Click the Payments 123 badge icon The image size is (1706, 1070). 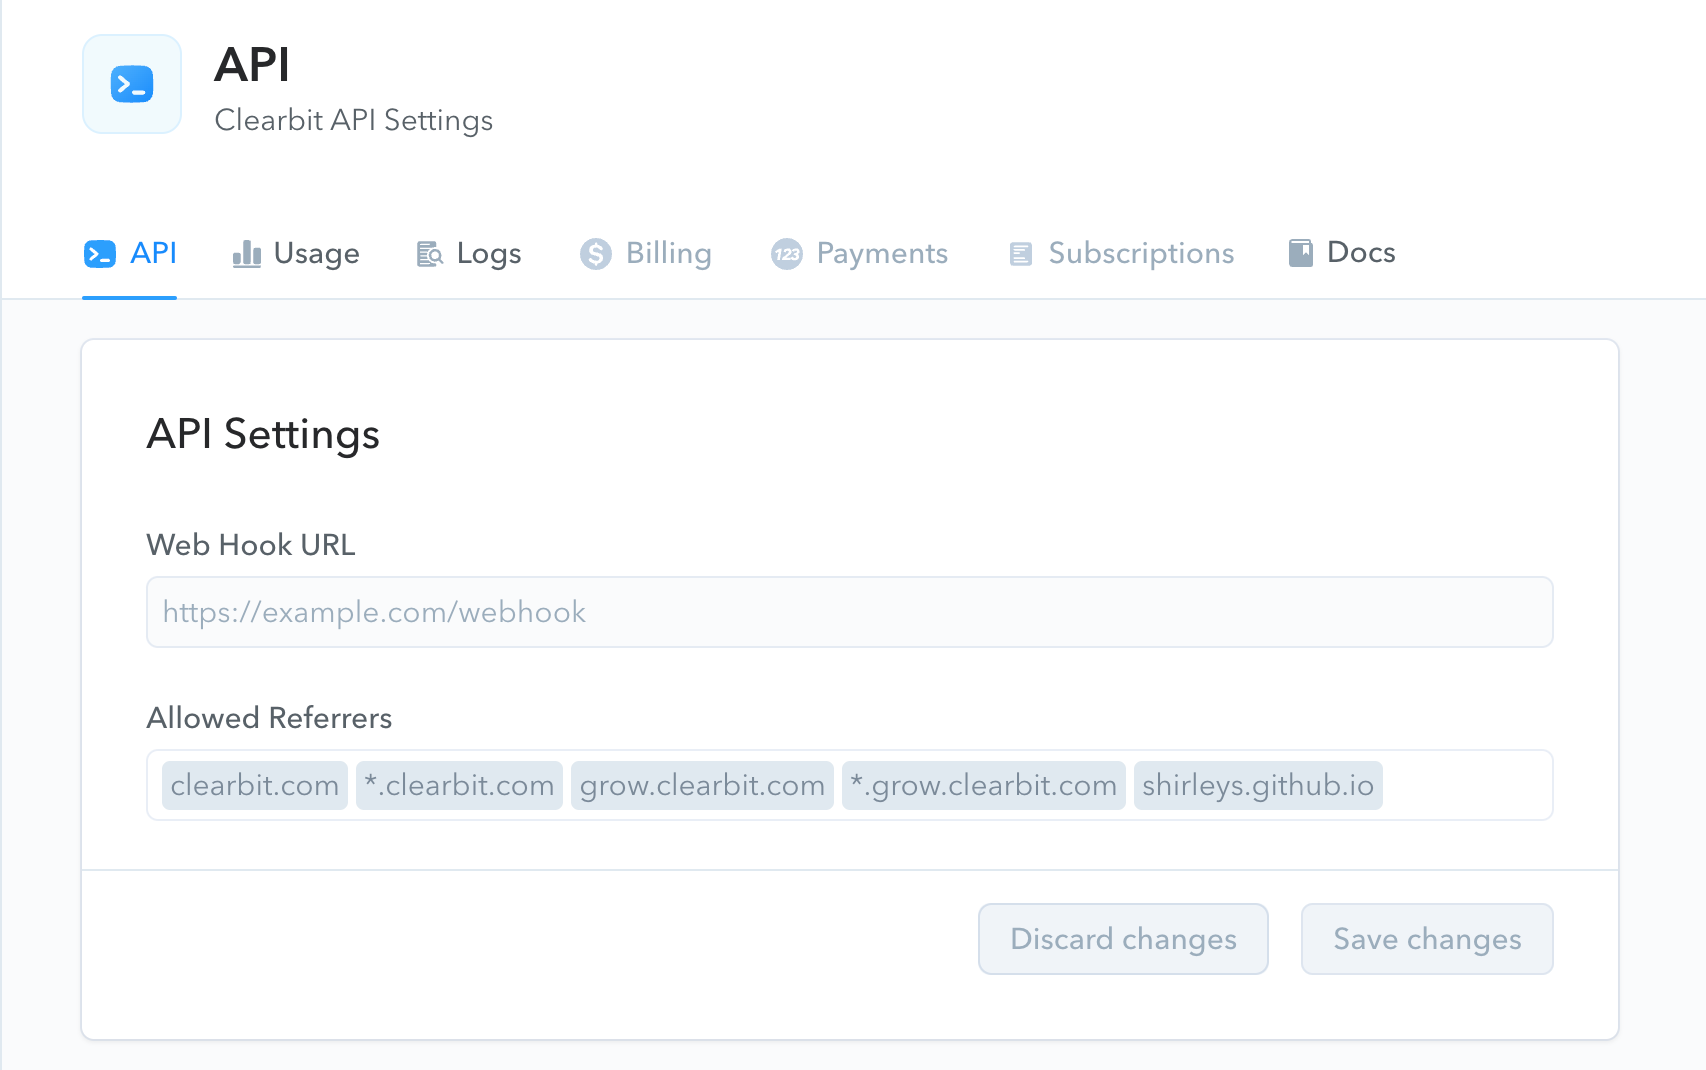coord(787,254)
